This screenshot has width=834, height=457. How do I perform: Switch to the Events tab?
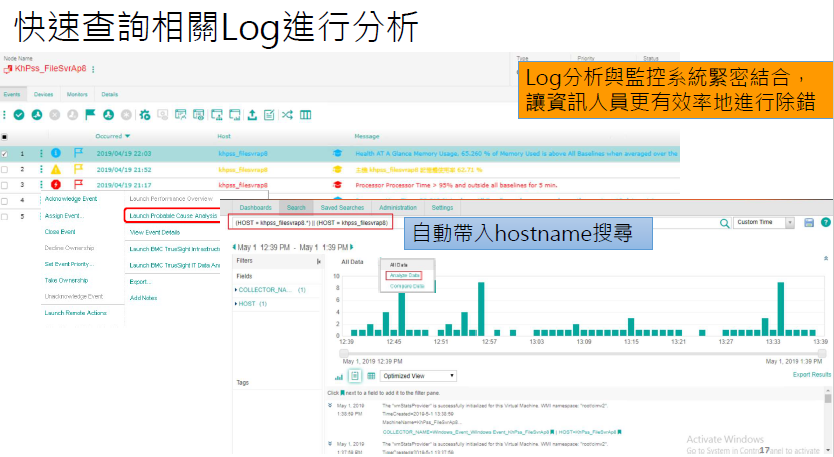(12, 94)
